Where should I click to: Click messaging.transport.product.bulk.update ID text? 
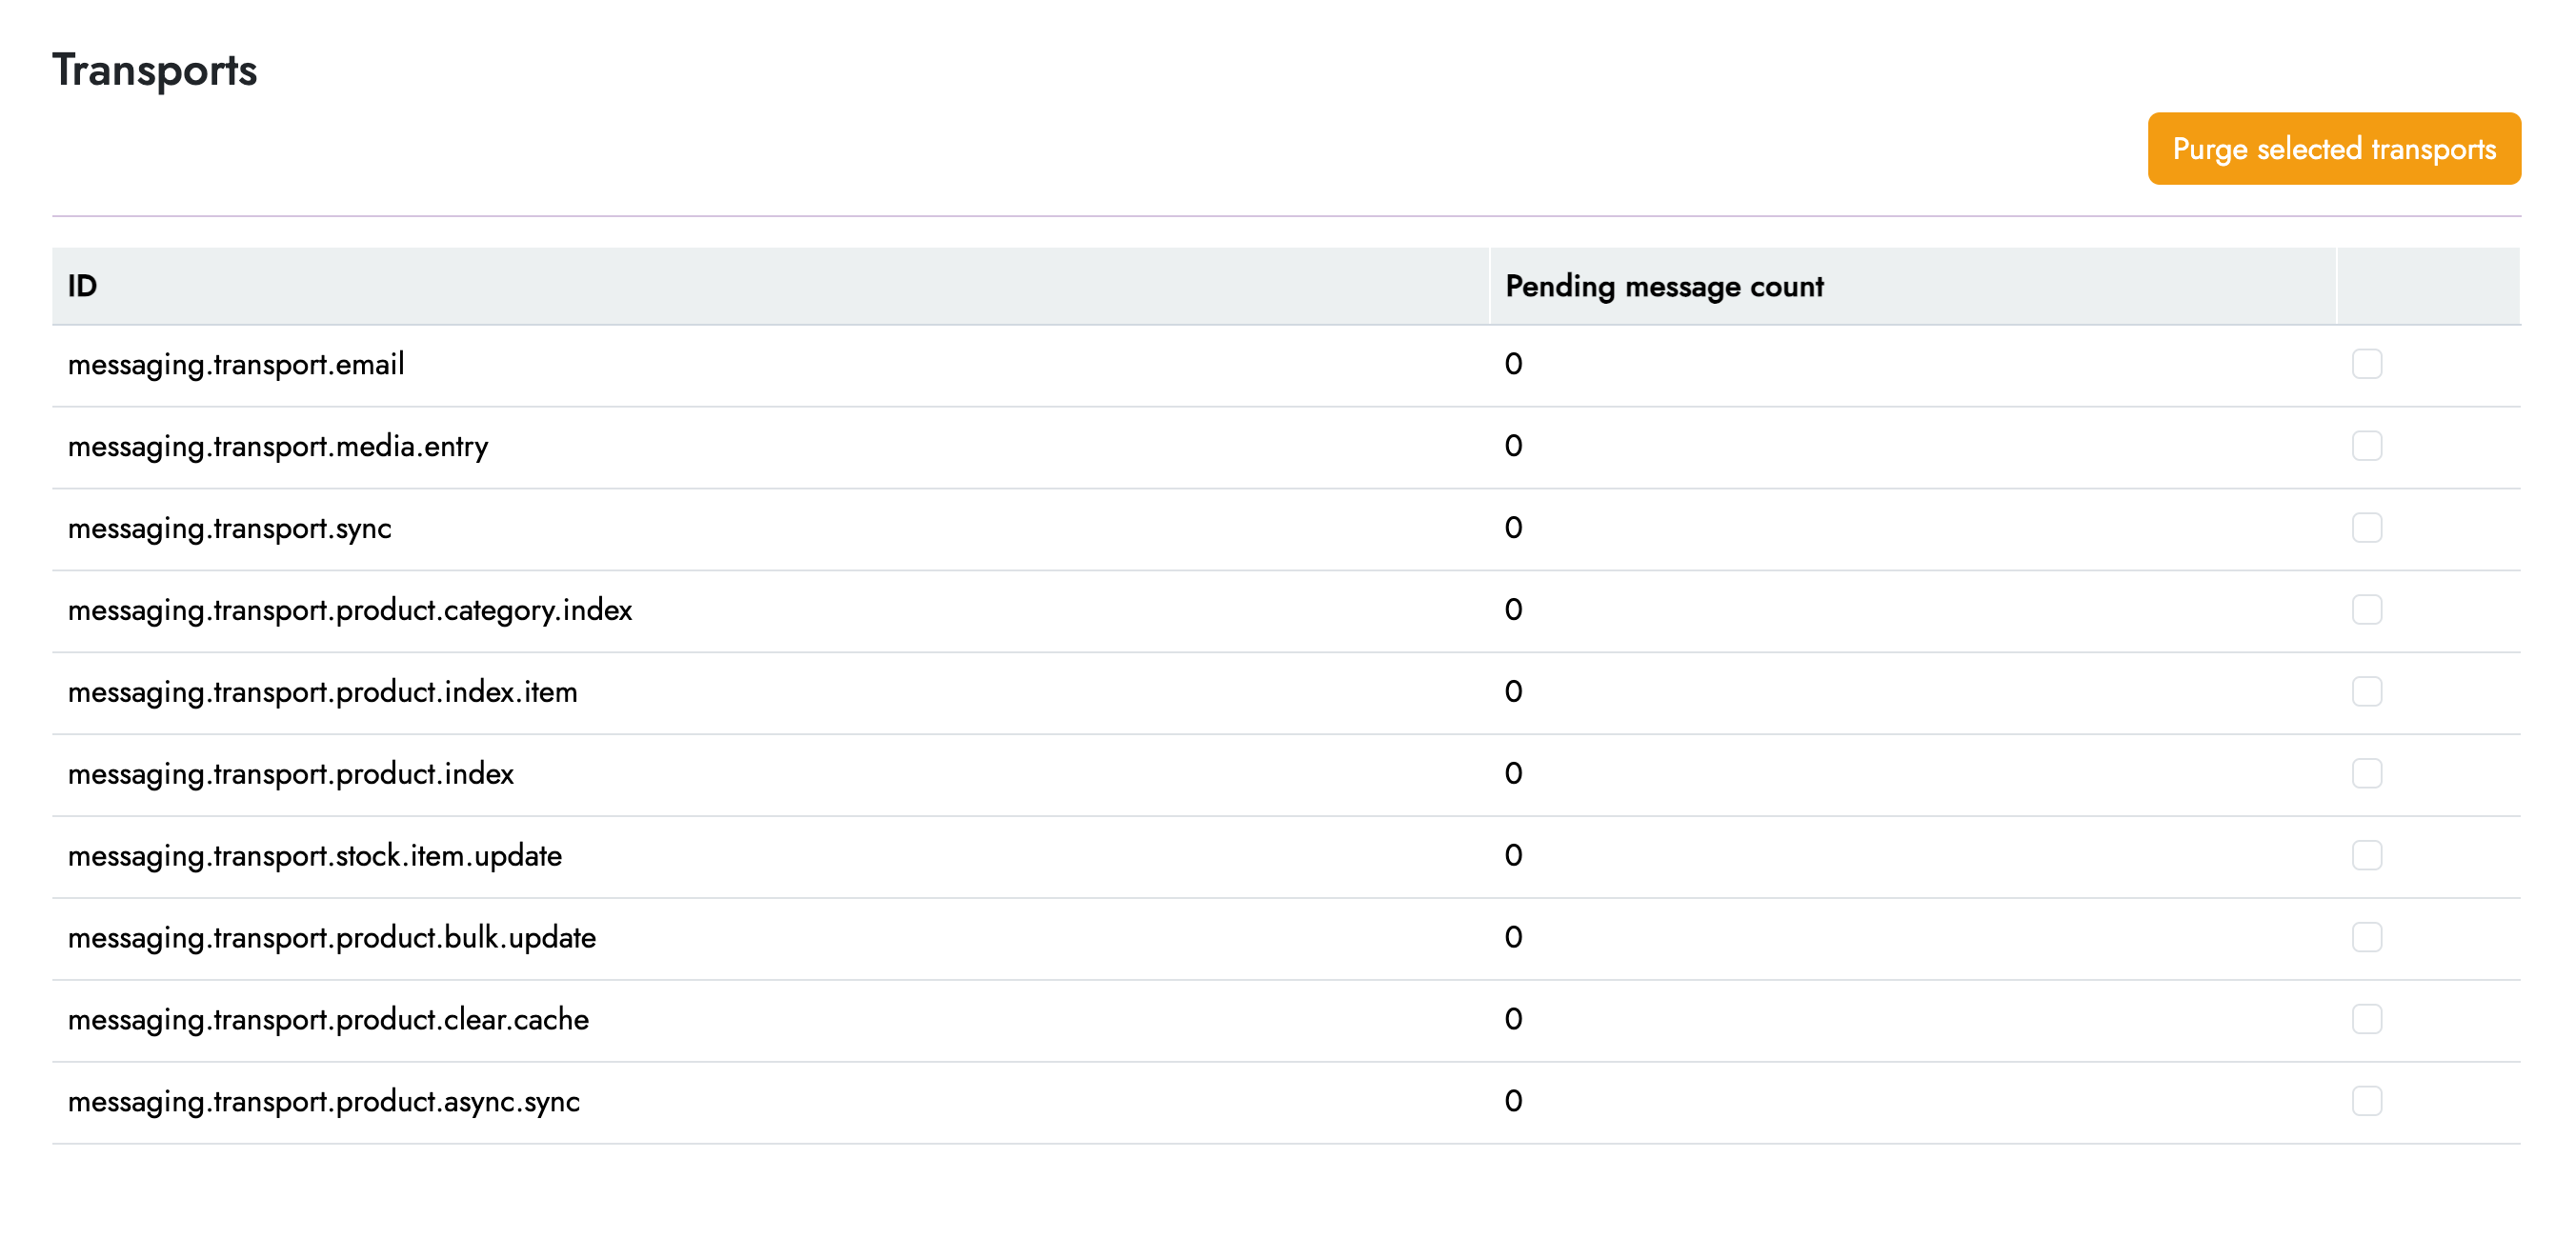click(x=331, y=939)
